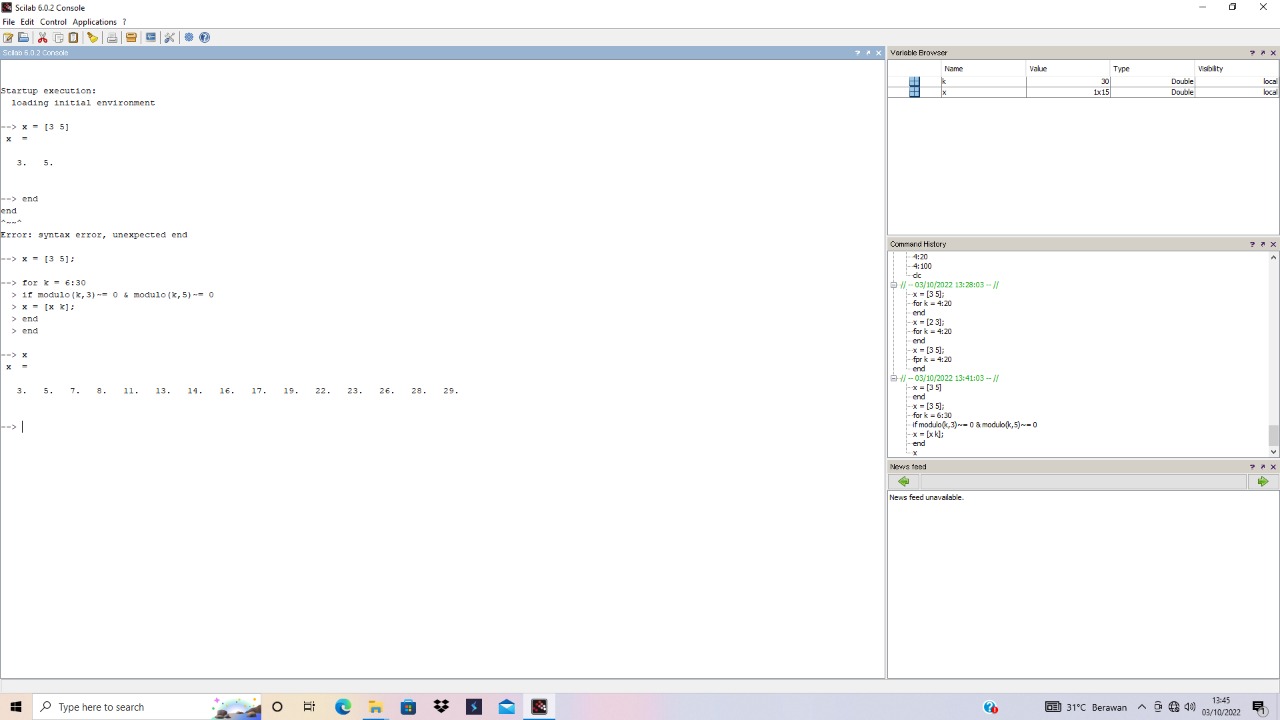The height and width of the screenshot is (720, 1280).
Task: Open the Applications menu
Action: click(94, 21)
